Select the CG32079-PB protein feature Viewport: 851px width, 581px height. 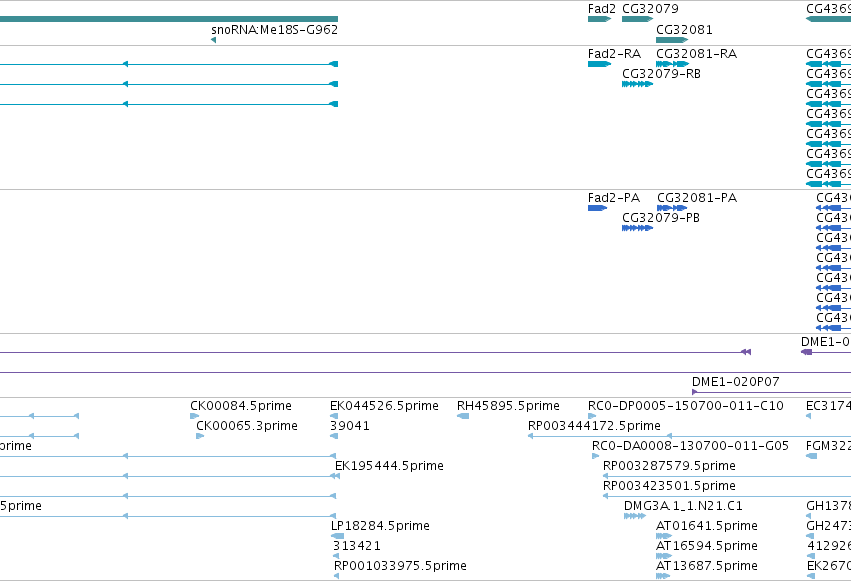(637, 228)
